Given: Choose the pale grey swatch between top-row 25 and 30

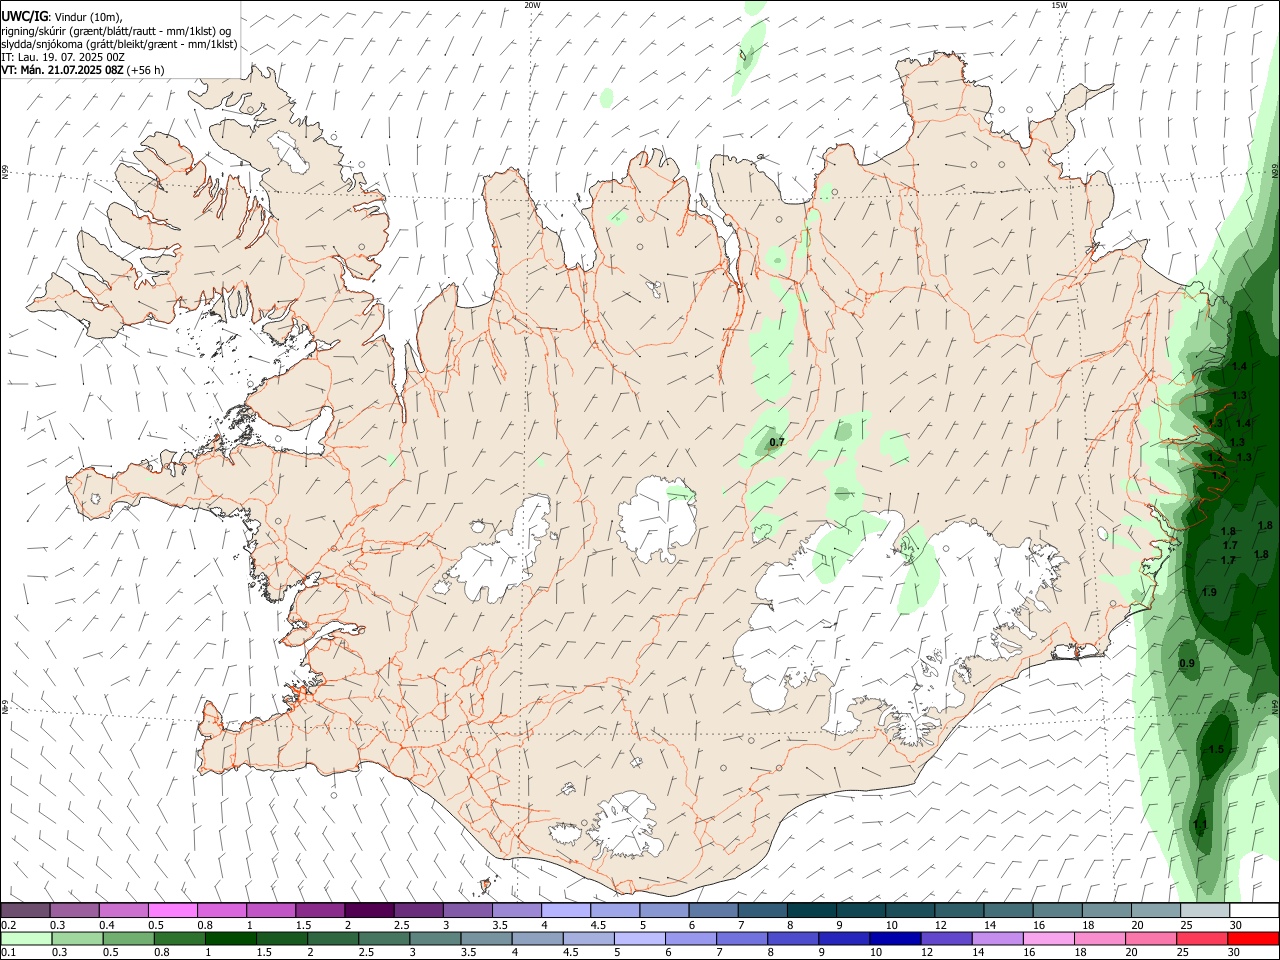Looking at the screenshot, I should point(1205,911).
